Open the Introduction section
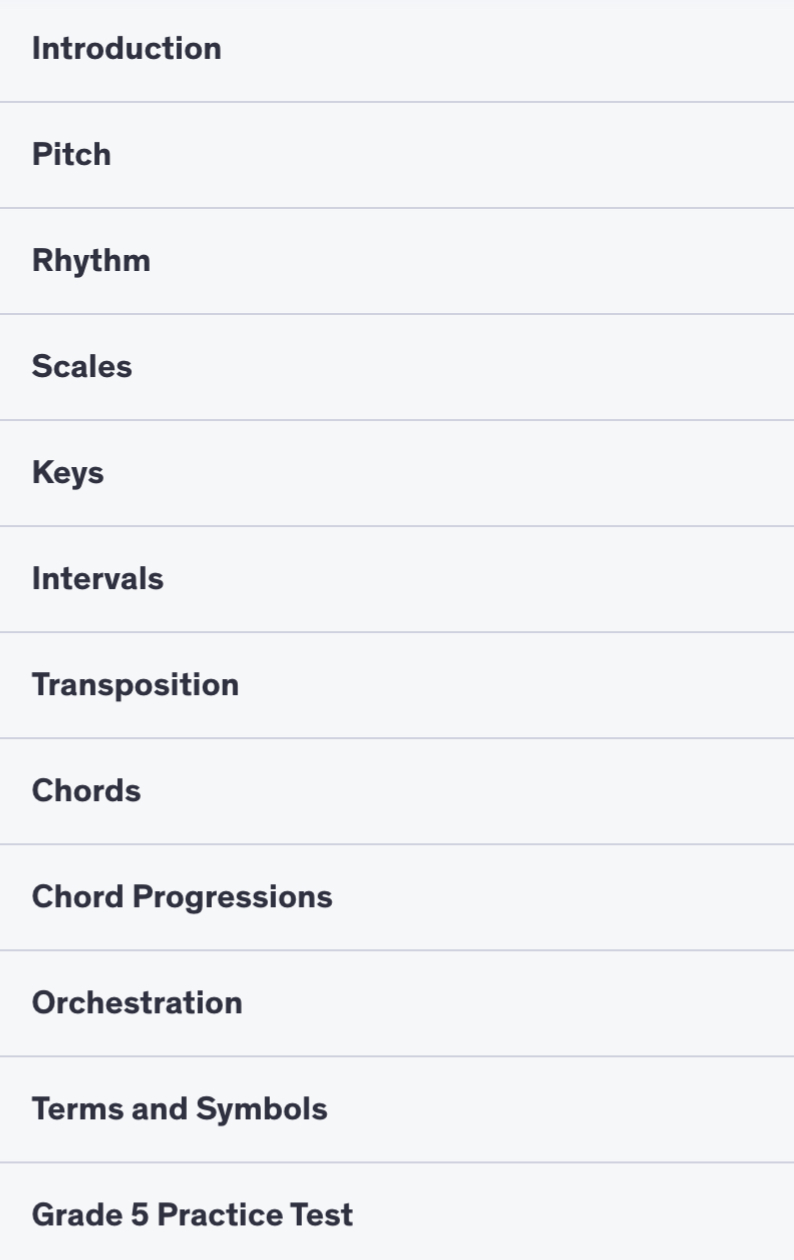The width and height of the screenshot is (794, 1260). point(127,49)
